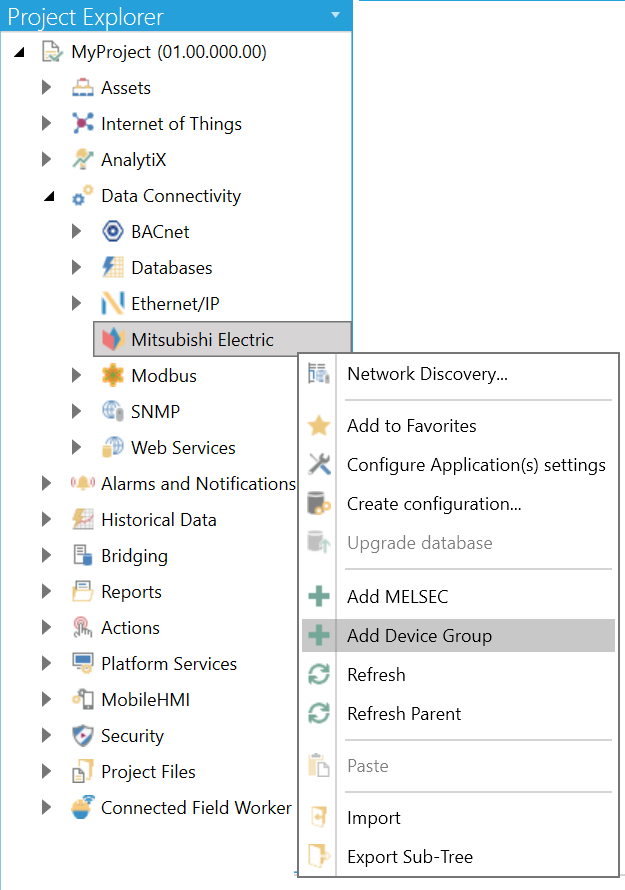The width and height of the screenshot is (625, 890).
Task: Click the Security shield icon
Action: tap(83, 736)
